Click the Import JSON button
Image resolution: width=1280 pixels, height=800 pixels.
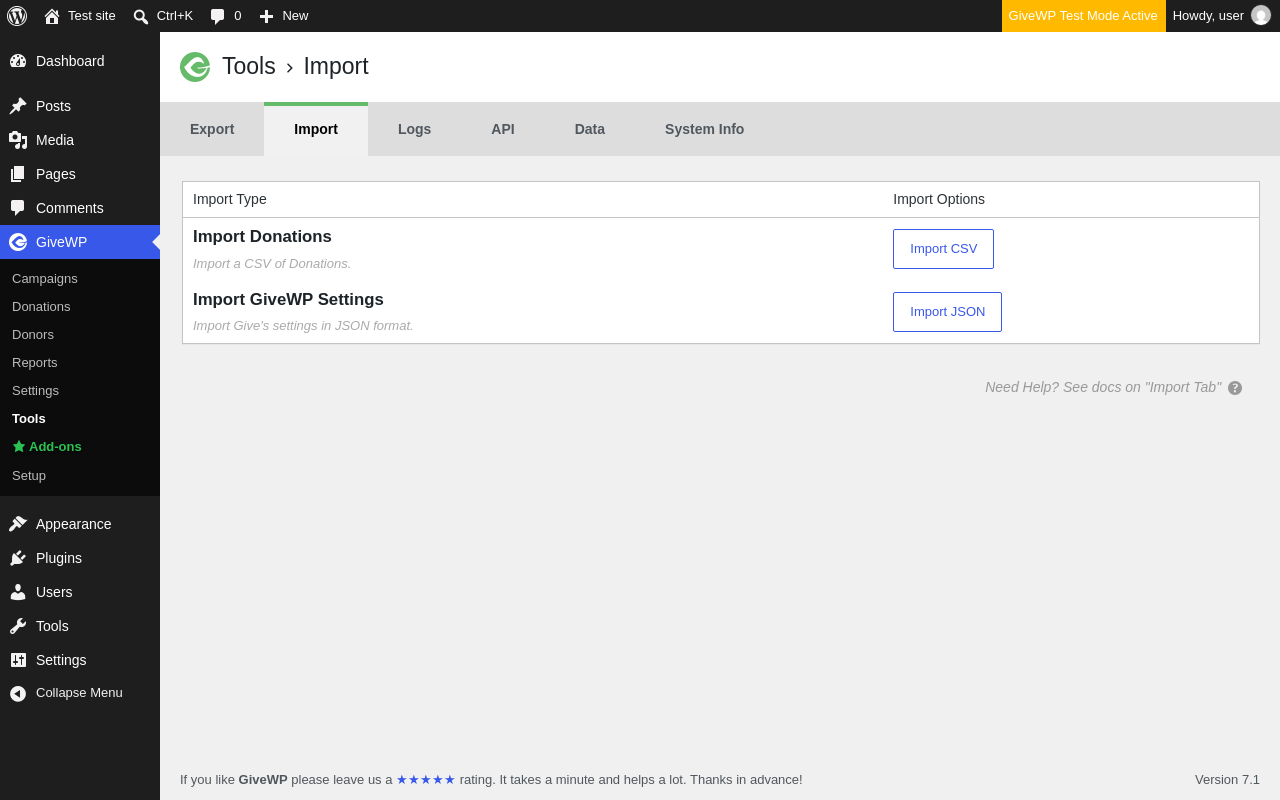point(947,312)
